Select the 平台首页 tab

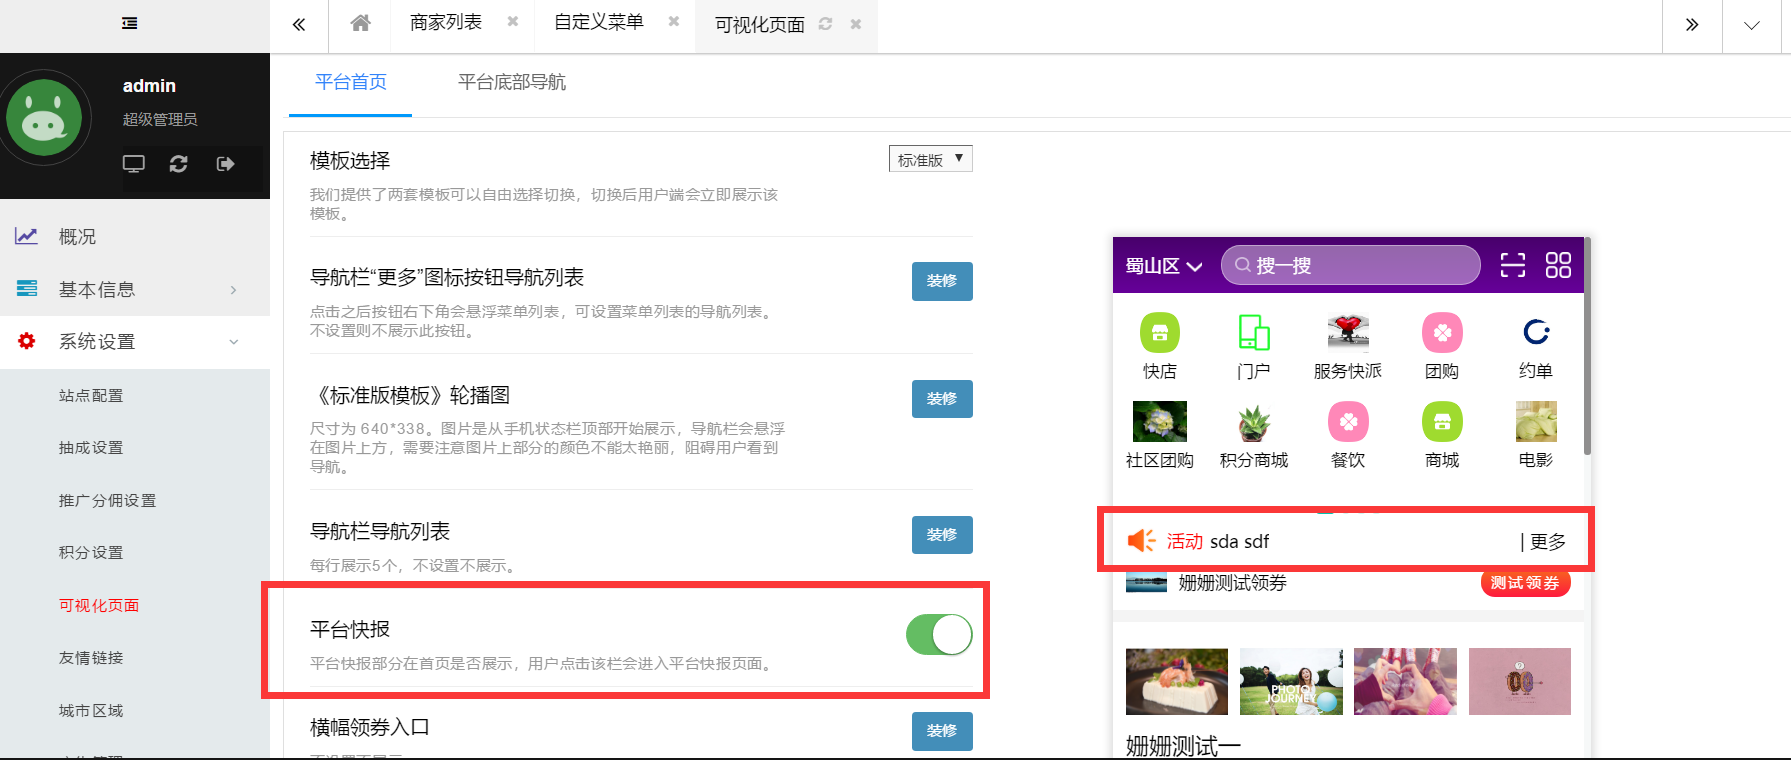(x=351, y=82)
